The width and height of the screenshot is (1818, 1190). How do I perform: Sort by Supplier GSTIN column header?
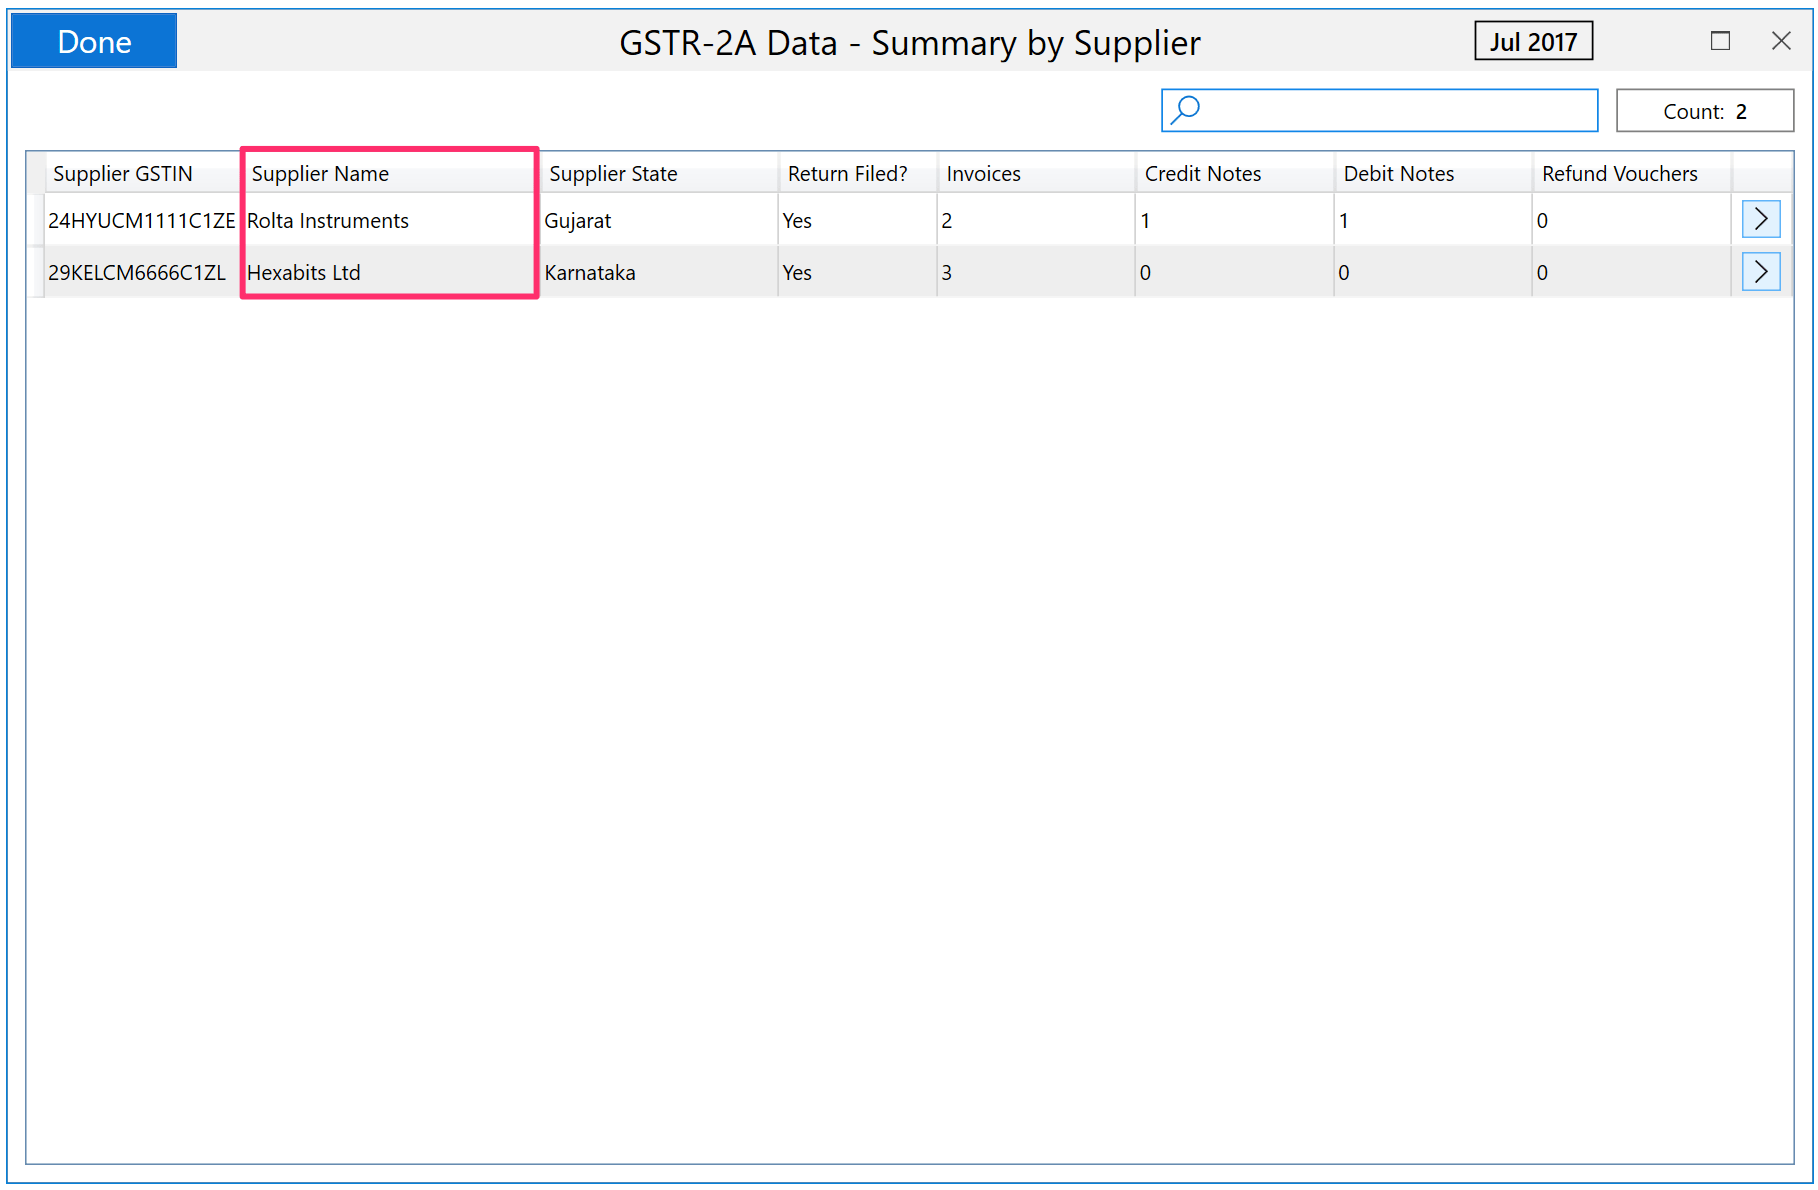pos(122,174)
